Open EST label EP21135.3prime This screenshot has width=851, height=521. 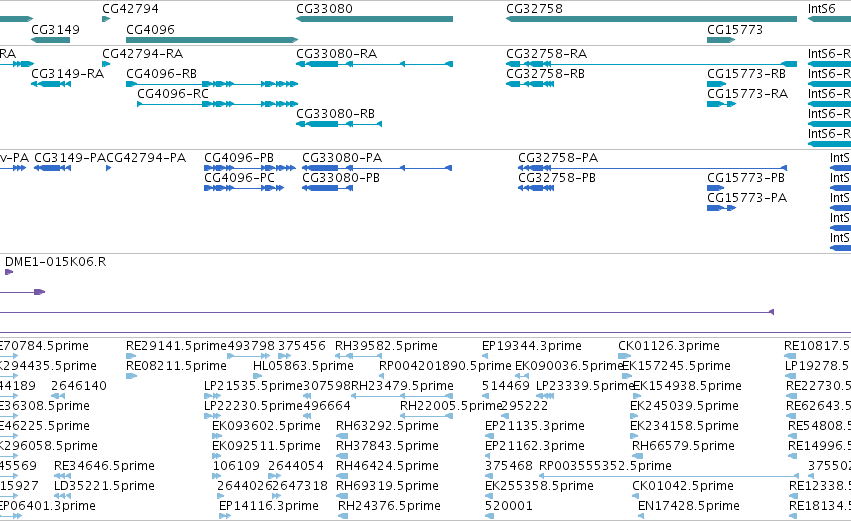point(535,425)
